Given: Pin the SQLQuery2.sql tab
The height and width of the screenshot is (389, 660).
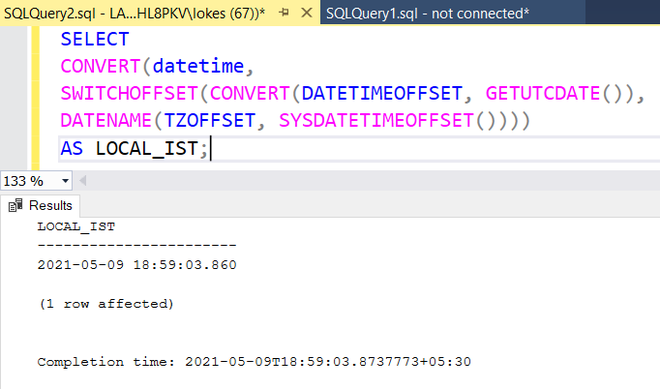Looking at the screenshot, I should [x=284, y=13].
